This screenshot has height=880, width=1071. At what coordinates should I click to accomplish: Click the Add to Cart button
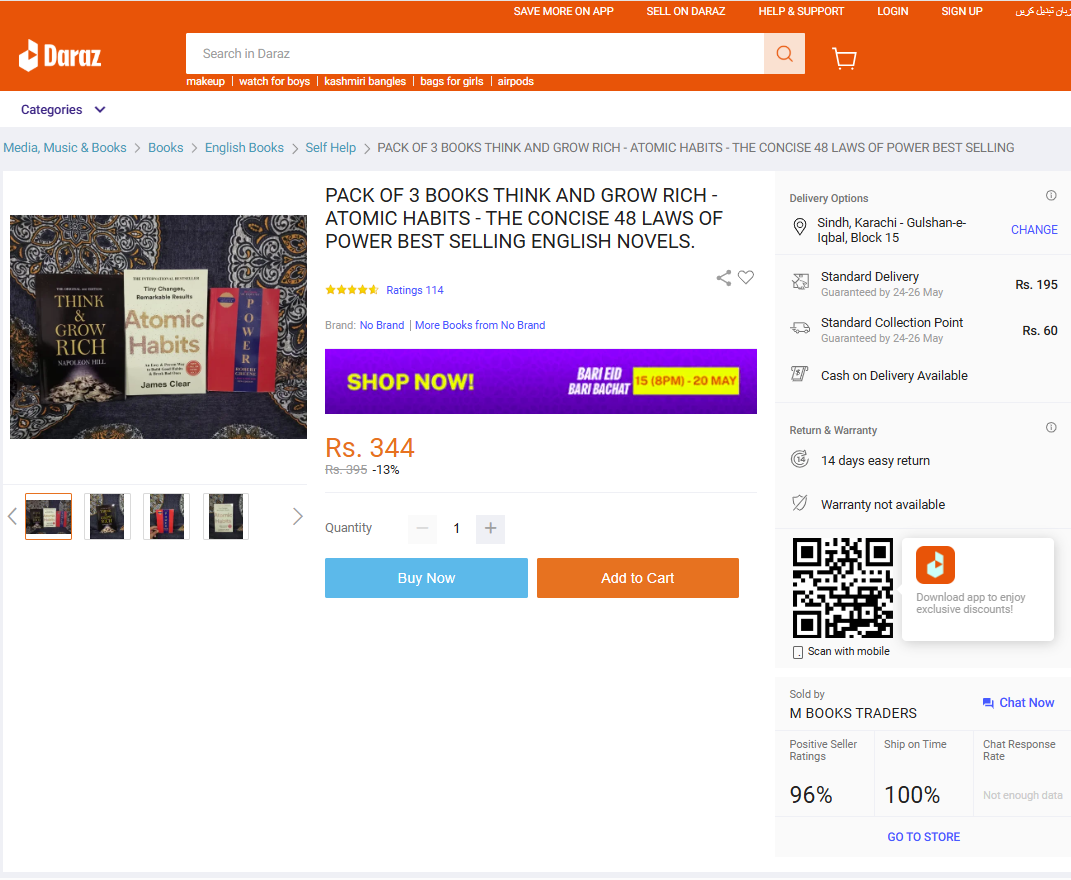[637, 578]
